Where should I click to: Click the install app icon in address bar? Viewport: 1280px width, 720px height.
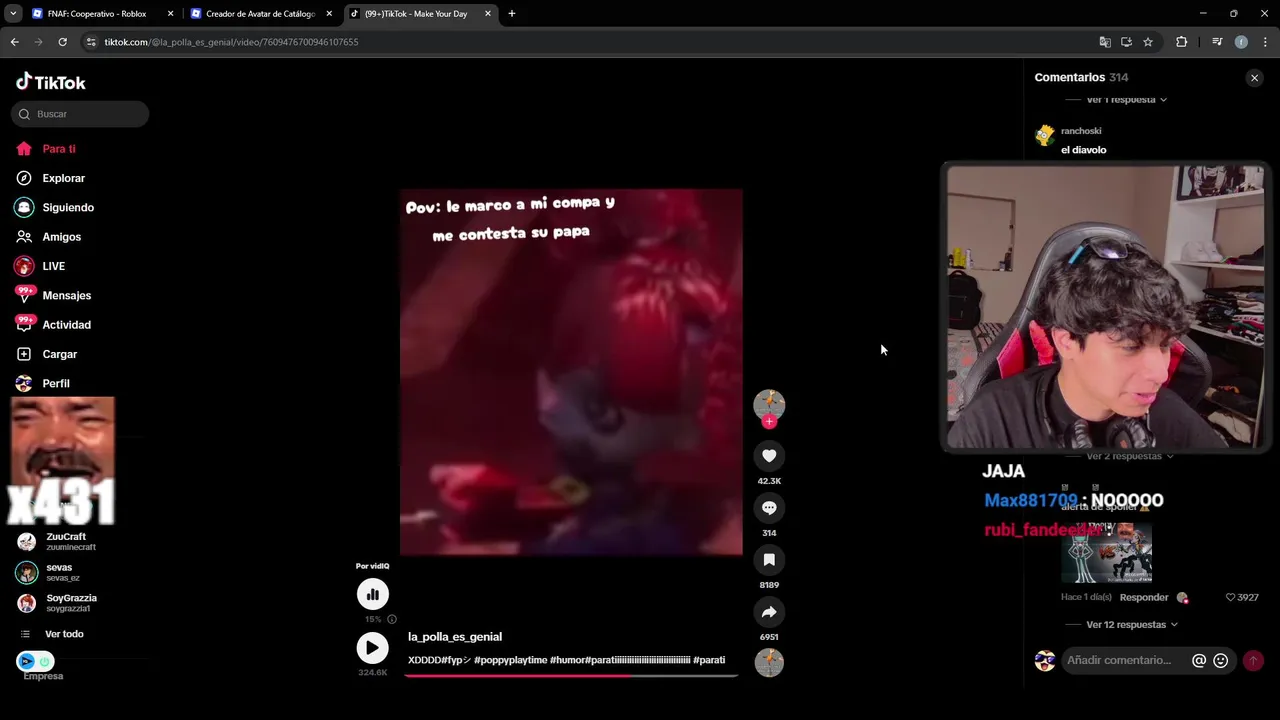(x=1126, y=42)
